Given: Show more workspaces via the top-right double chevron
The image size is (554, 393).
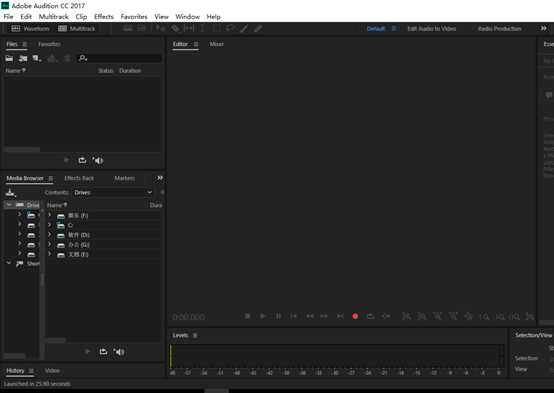Looking at the screenshot, I should (x=543, y=28).
